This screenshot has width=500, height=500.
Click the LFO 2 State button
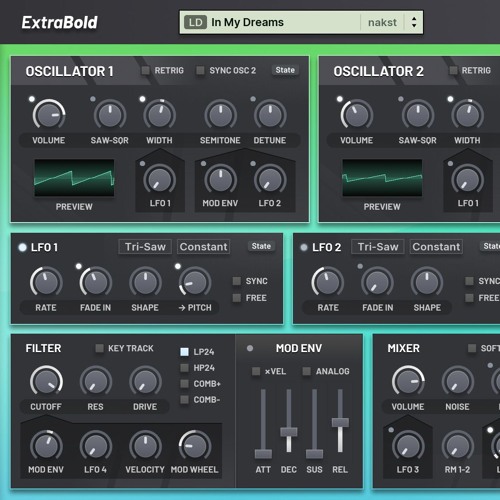[491, 246]
